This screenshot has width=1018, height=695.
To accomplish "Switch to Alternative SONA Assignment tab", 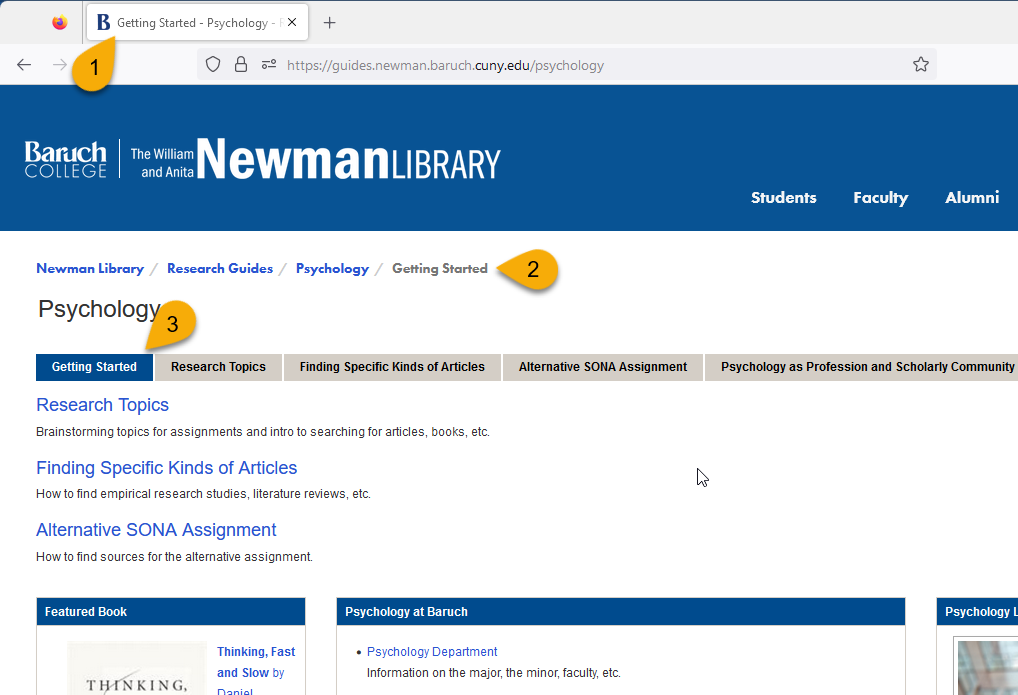I will (602, 367).
